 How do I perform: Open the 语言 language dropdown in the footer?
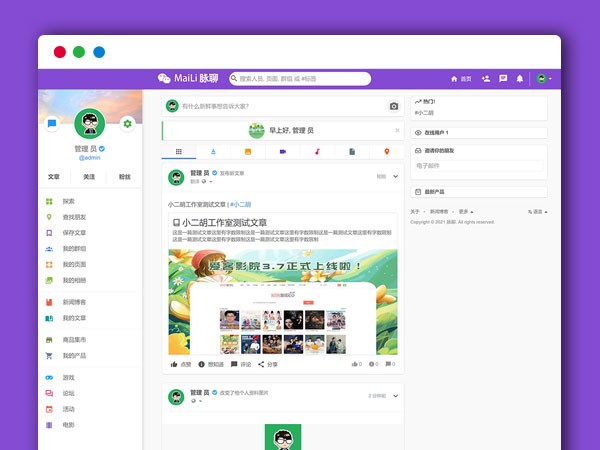point(537,212)
